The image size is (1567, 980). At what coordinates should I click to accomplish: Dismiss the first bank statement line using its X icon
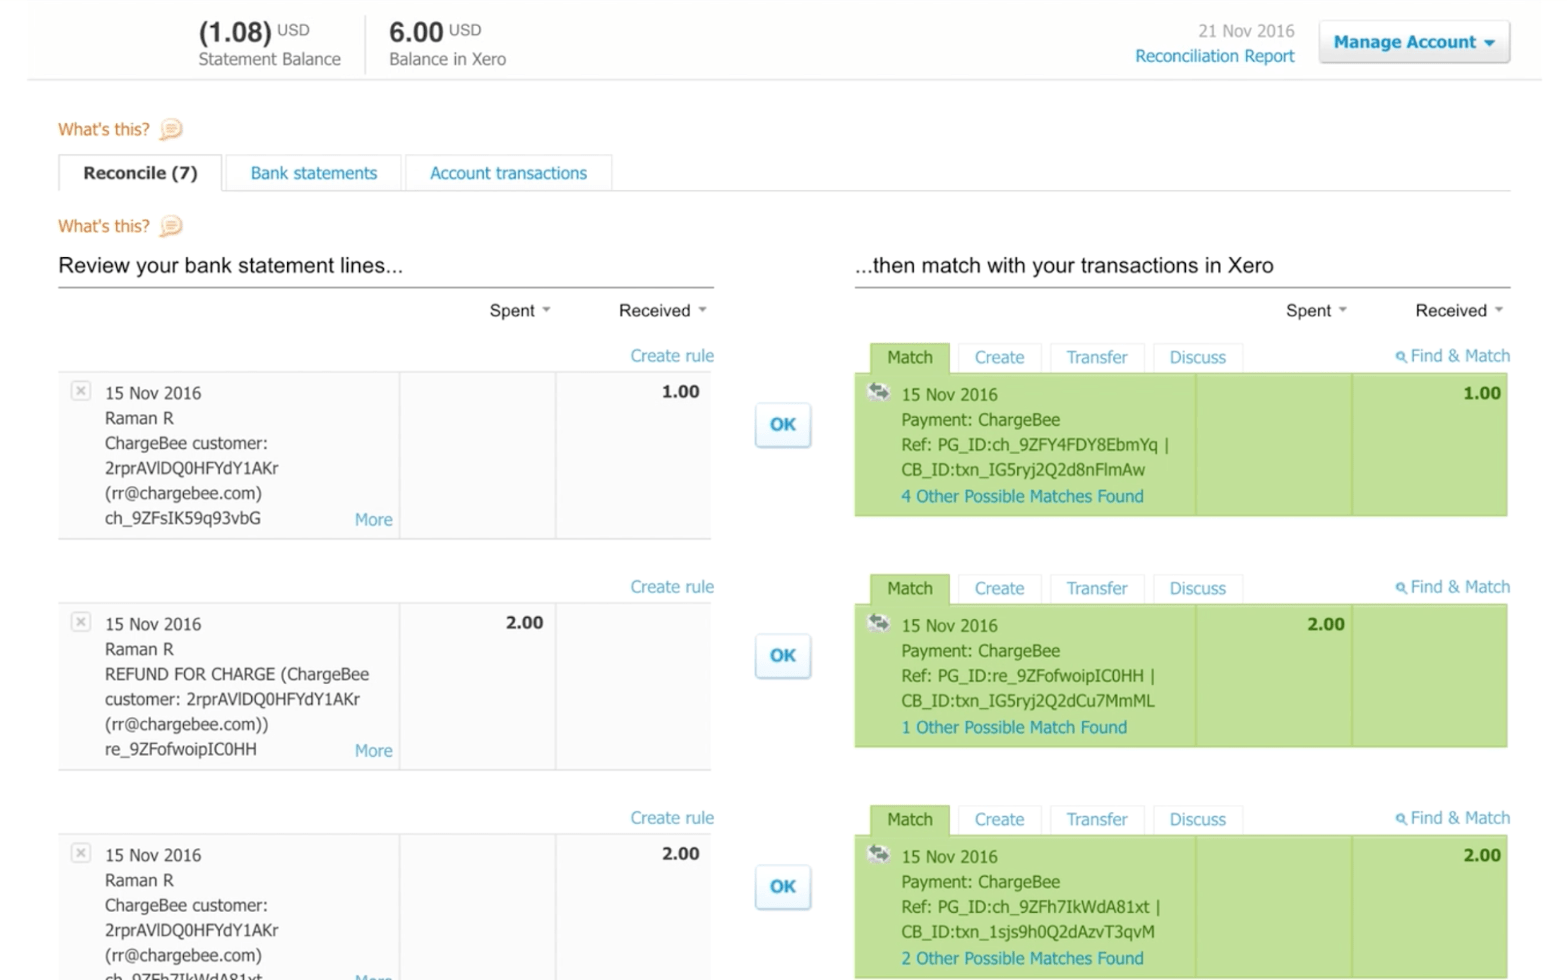(80, 391)
